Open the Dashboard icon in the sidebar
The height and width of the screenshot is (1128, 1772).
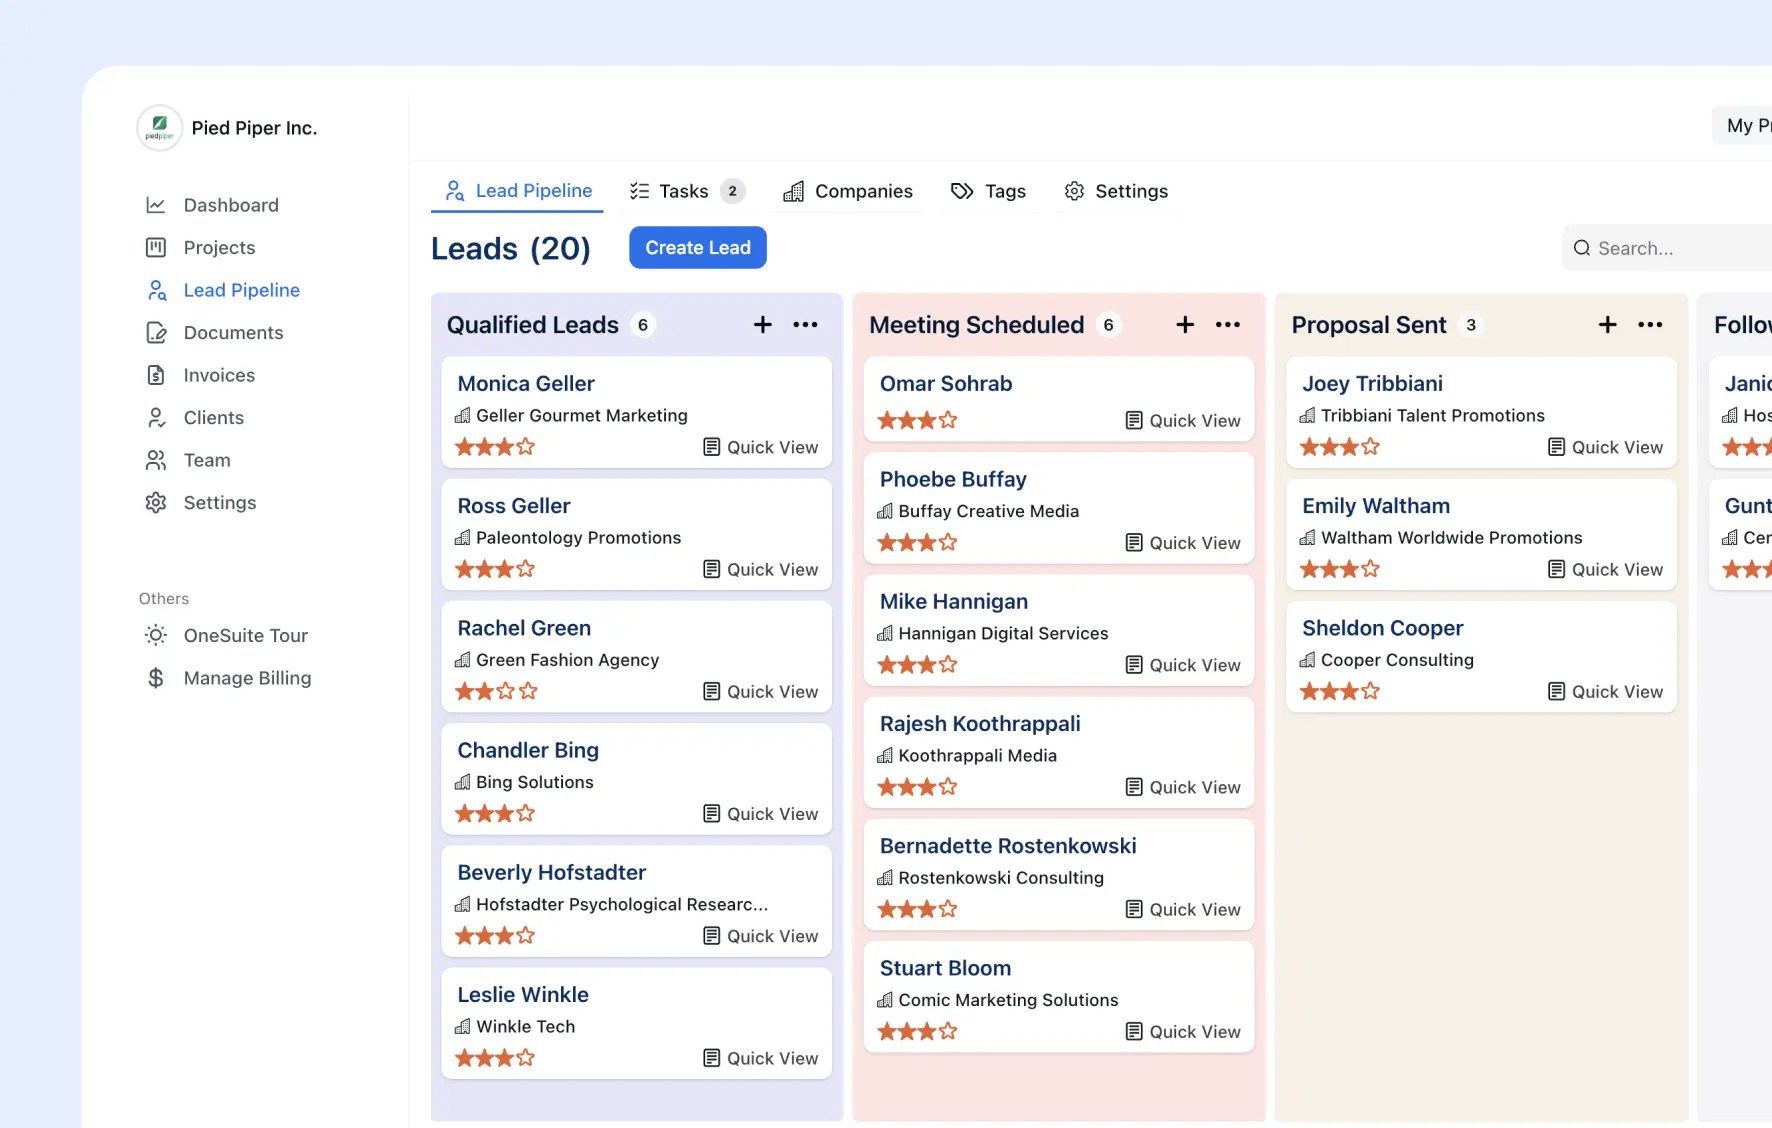(x=157, y=204)
